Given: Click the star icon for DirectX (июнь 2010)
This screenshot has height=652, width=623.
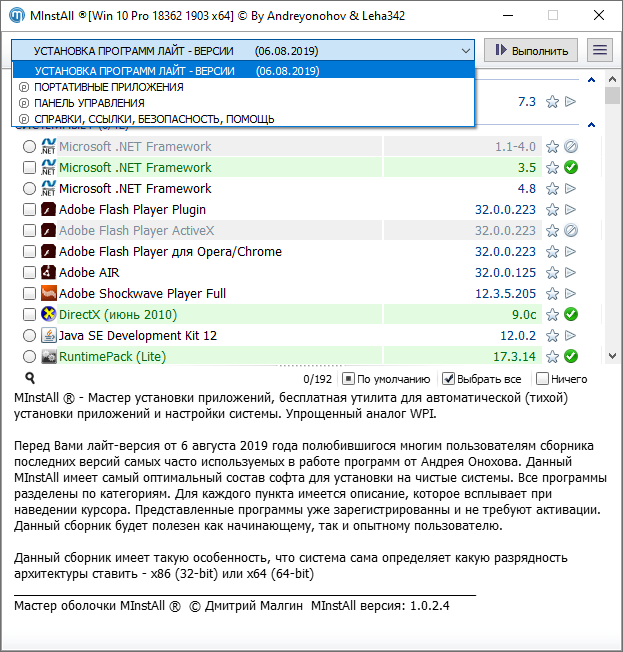Looking at the screenshot, I should coord(552,315).
